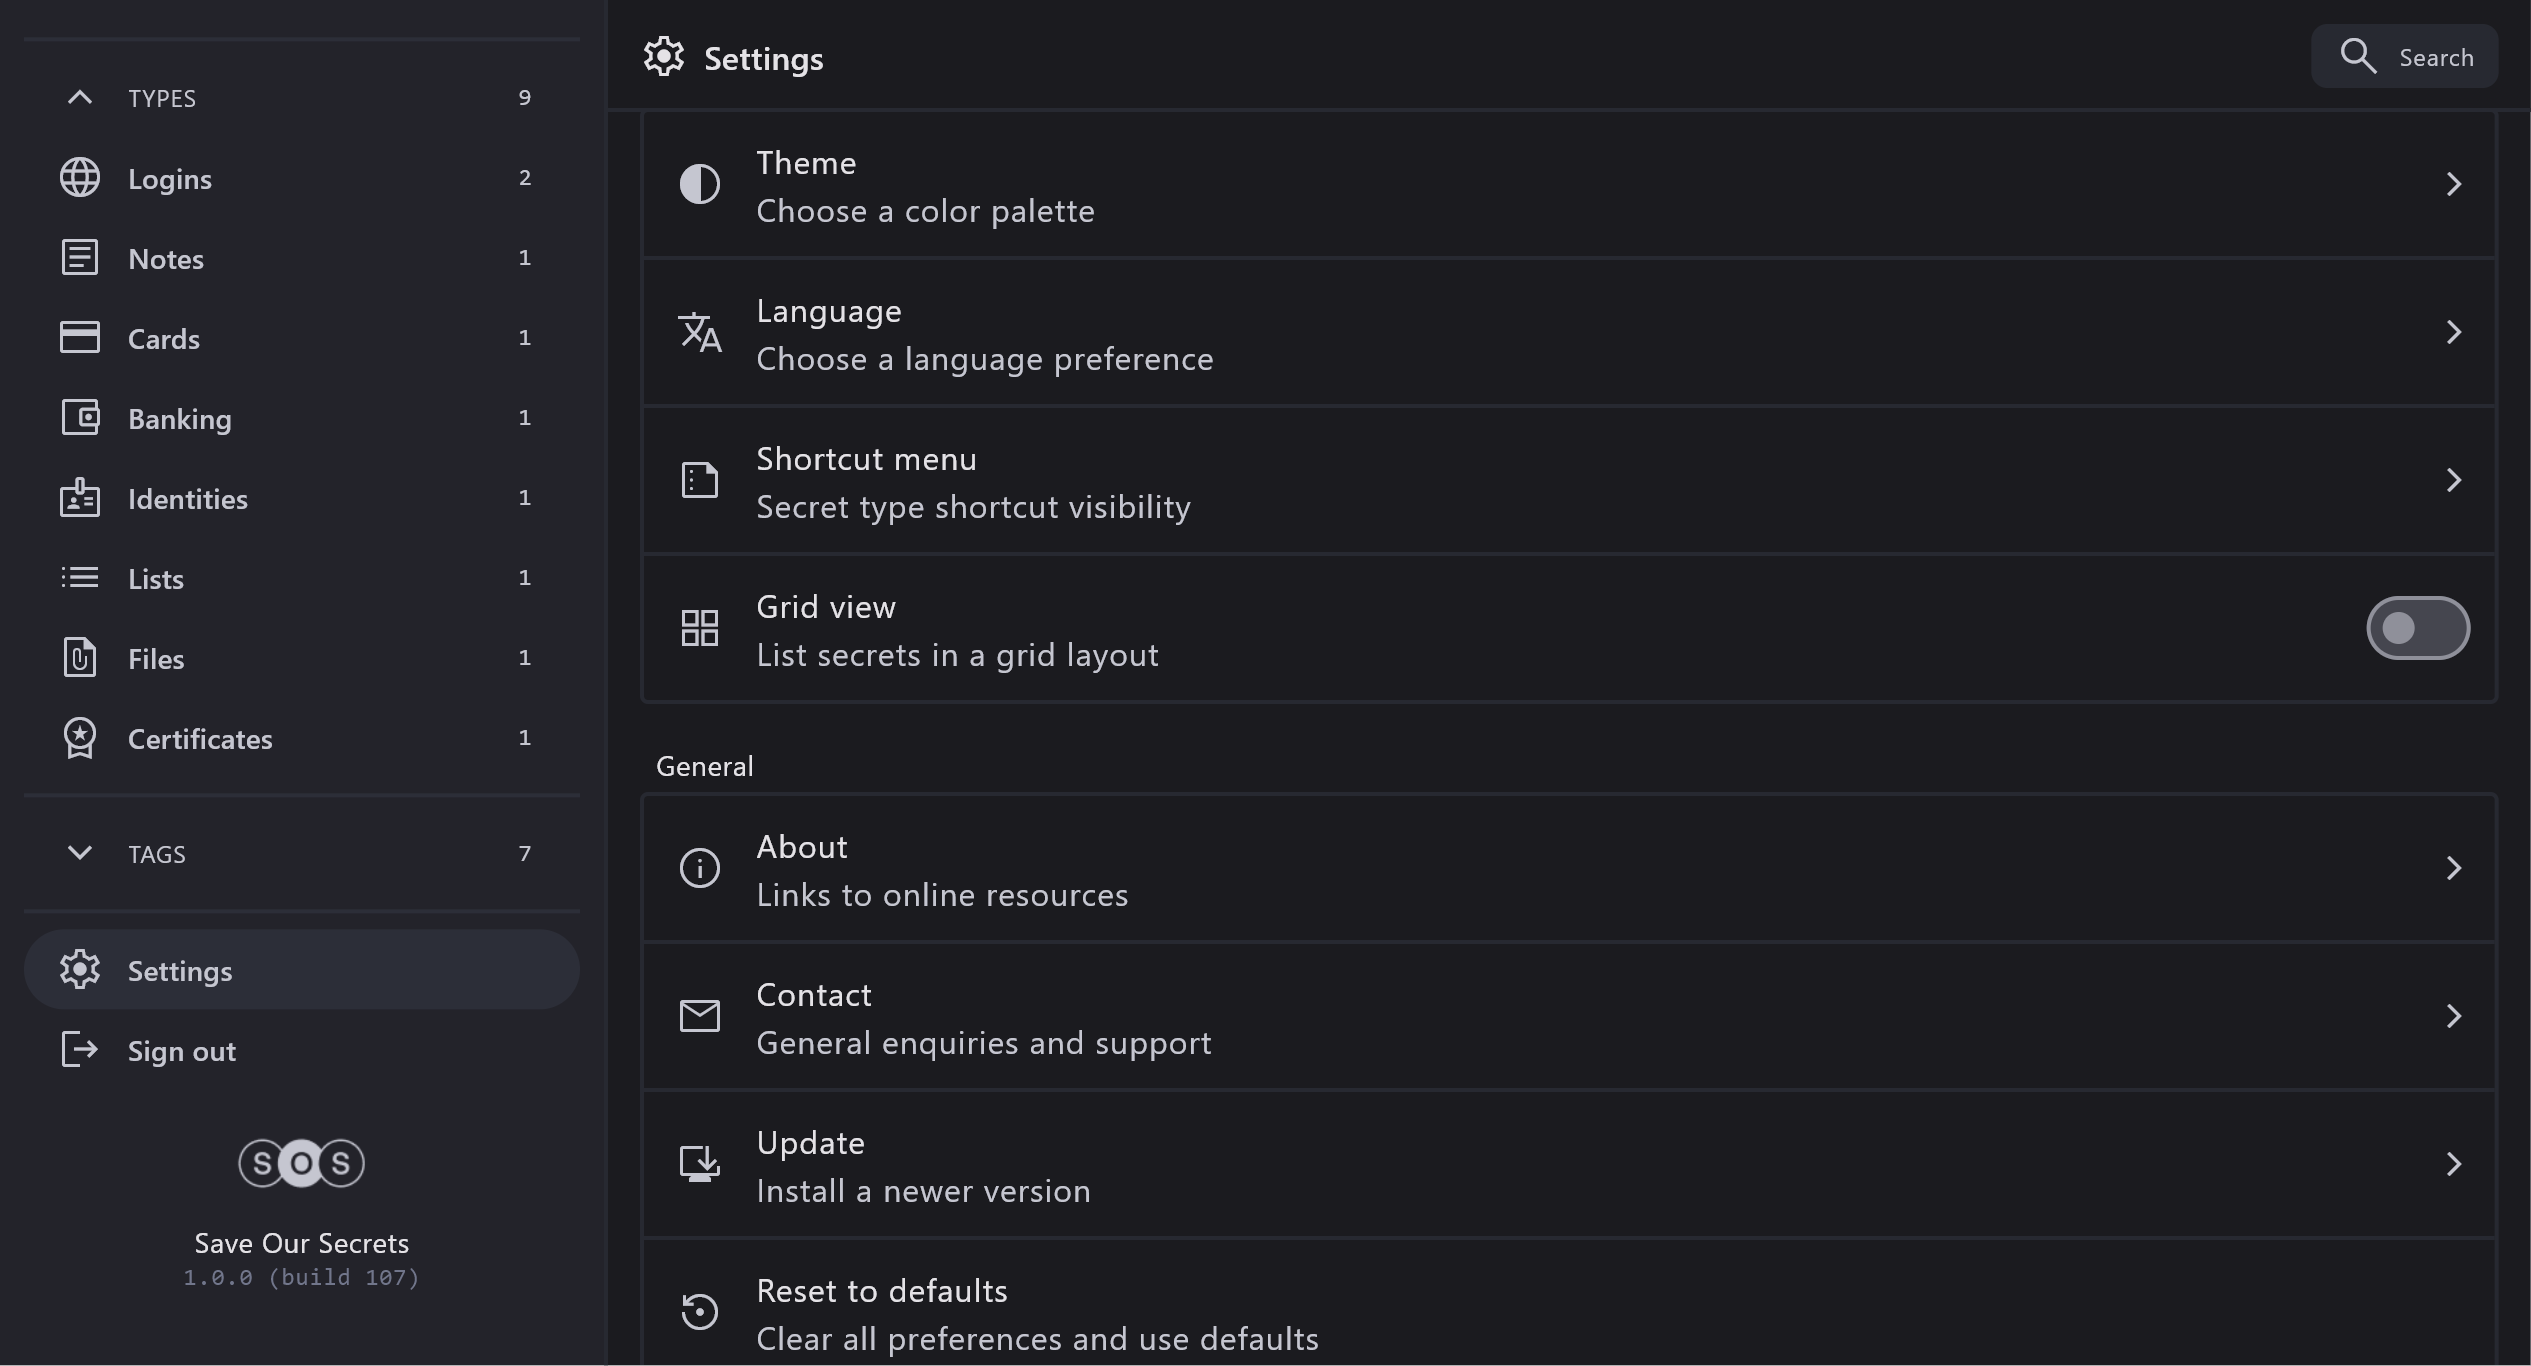
Task: Open Shortcut menu settings chevron arrow
Action: [x=2453, y=481]
